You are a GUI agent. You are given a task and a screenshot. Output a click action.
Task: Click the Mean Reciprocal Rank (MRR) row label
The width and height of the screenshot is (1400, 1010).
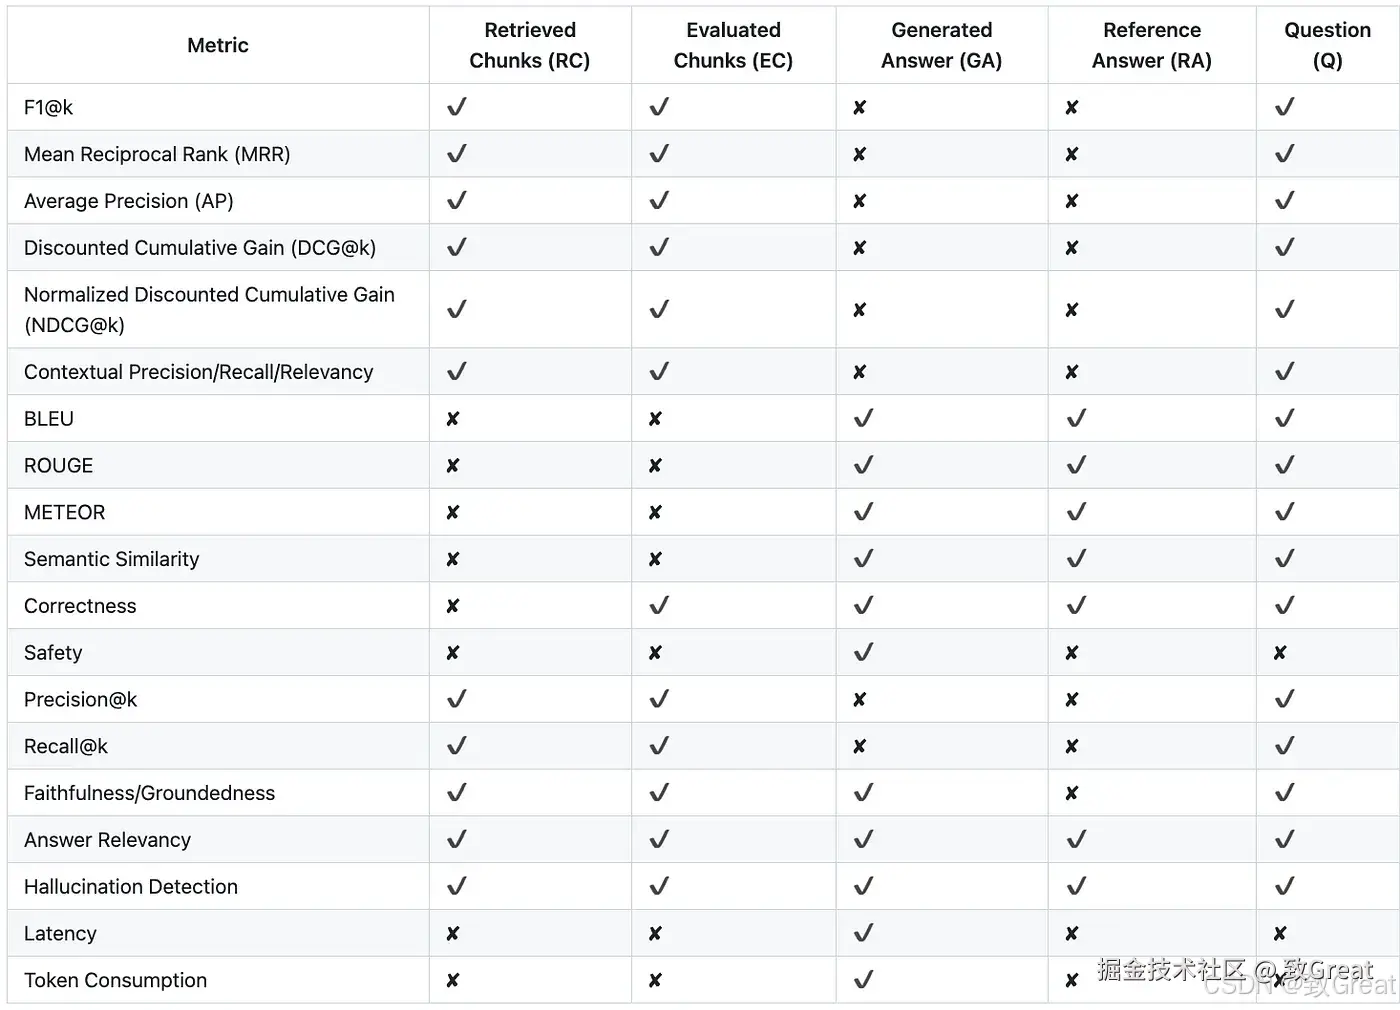point(157,154)
